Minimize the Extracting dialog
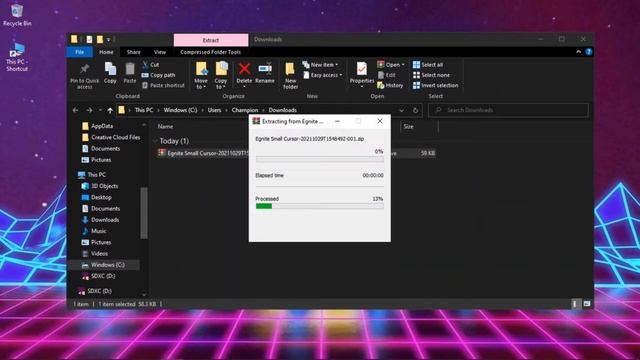 click(x=337, y=121)
